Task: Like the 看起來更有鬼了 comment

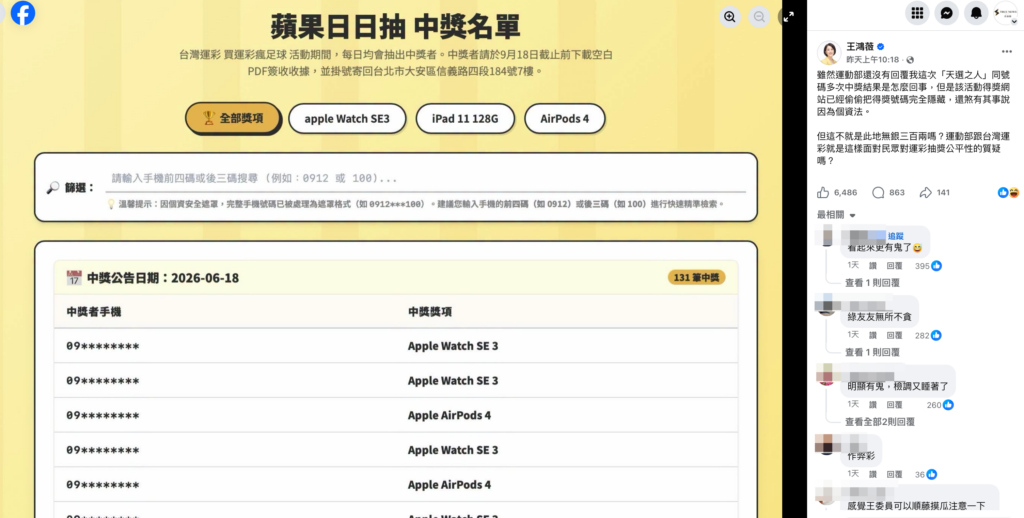Action: (x=873, y=266)
